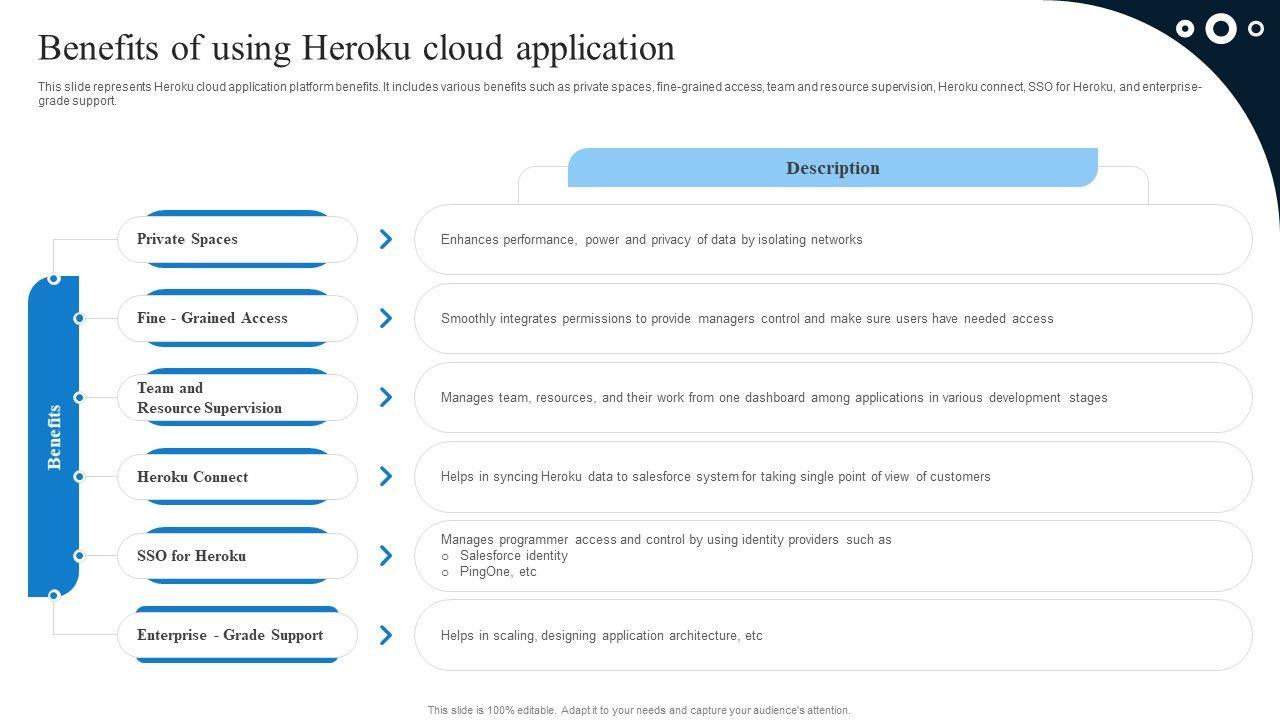The width and height of the screenshot is (1280, 720).
Task: Click the slide title about Heroku cloud application
Action: click(x=356, y=48)
